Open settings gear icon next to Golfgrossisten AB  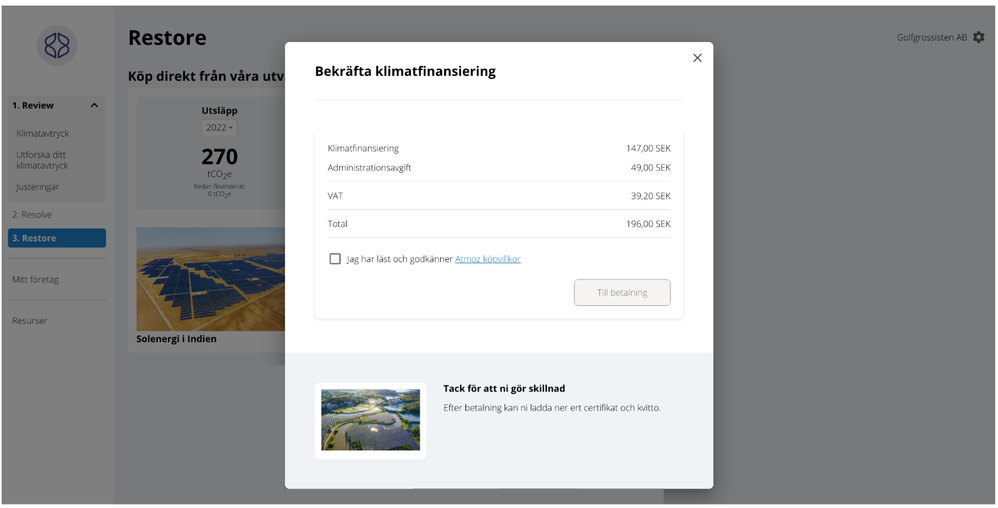point(979,37)
